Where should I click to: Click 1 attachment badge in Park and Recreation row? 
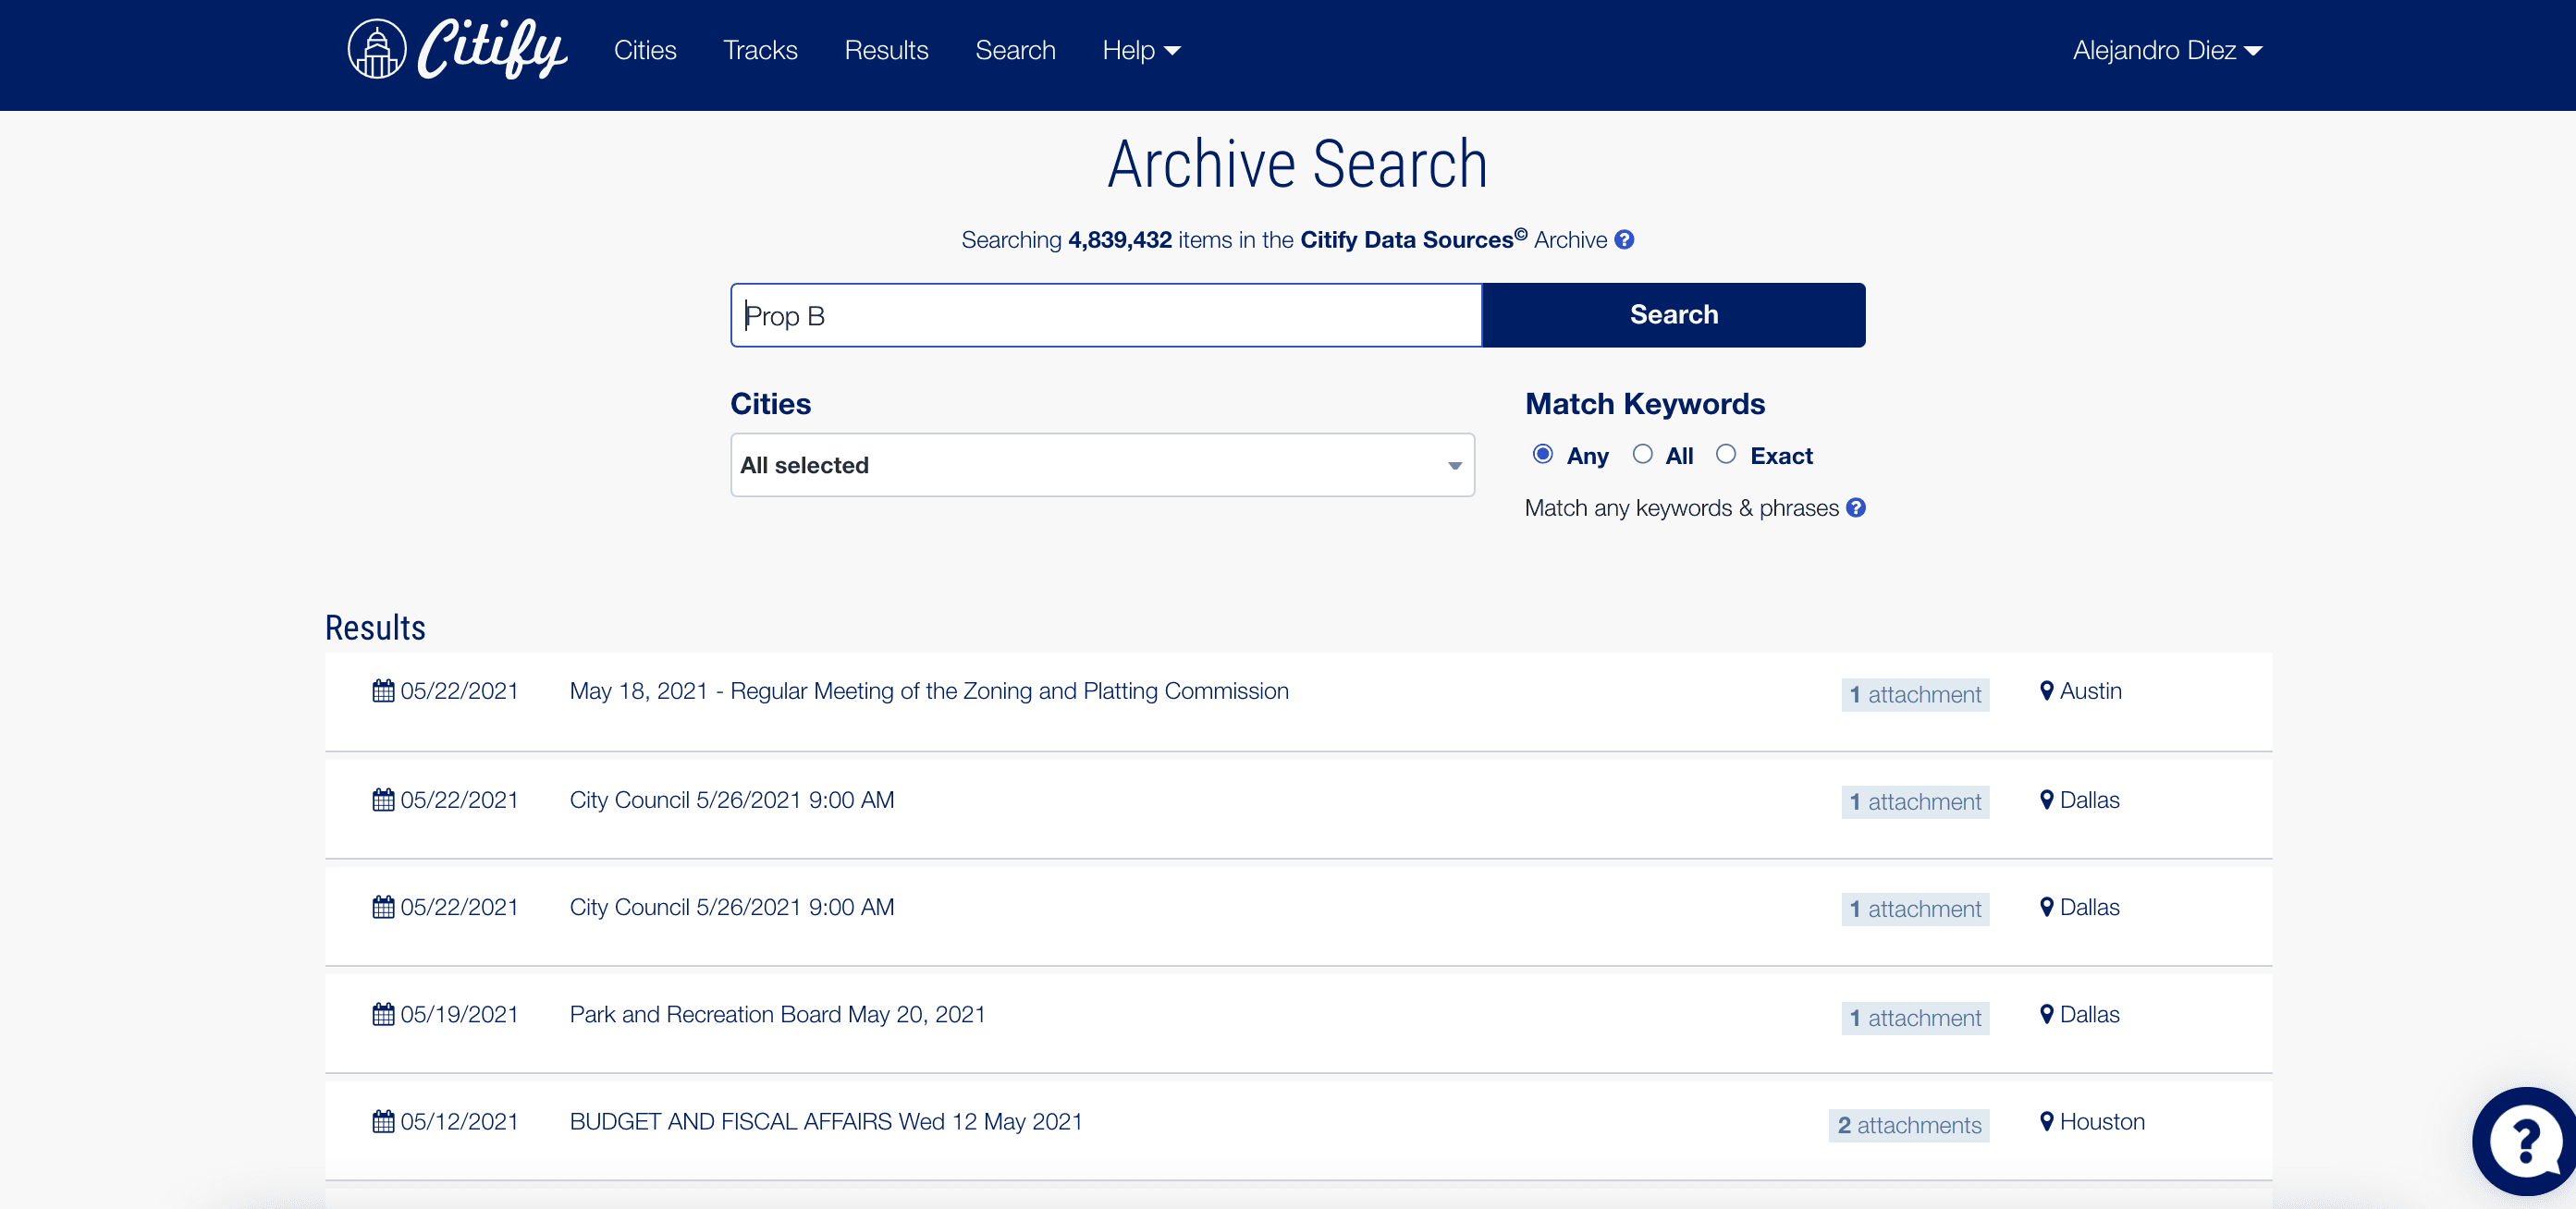point(1915,1018)
